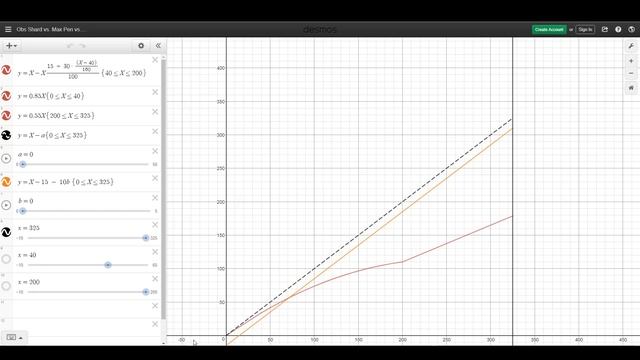Zoom in on the graph
Screen dimensions: 640x360
[x=631, y=61]
